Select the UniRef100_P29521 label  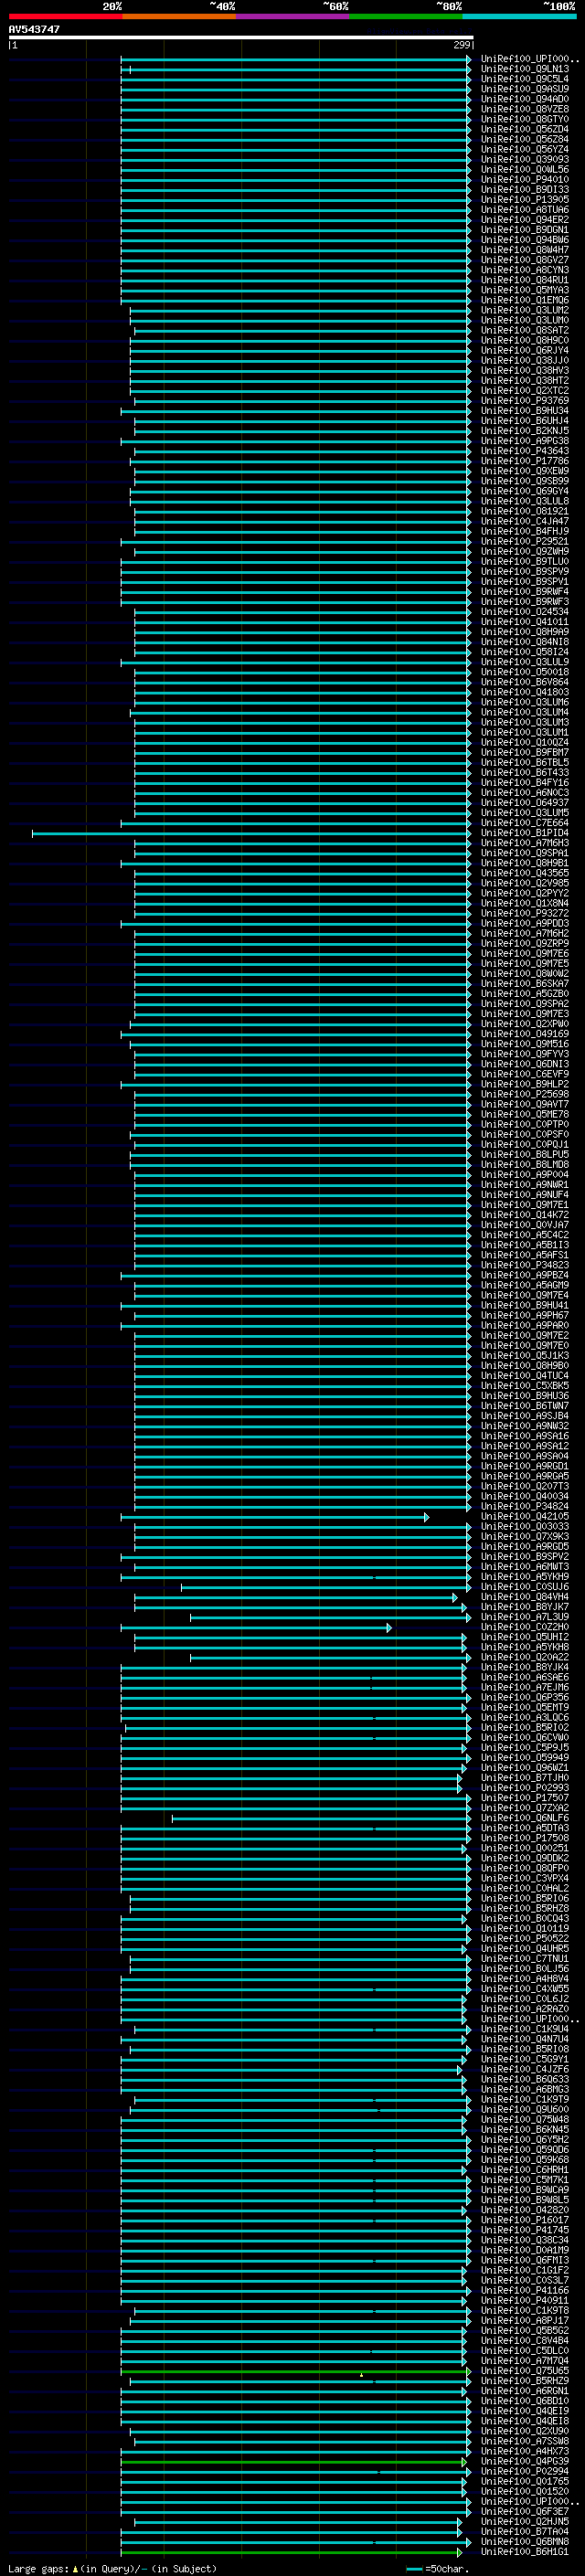pyautogui.click(x=525, y=542)
